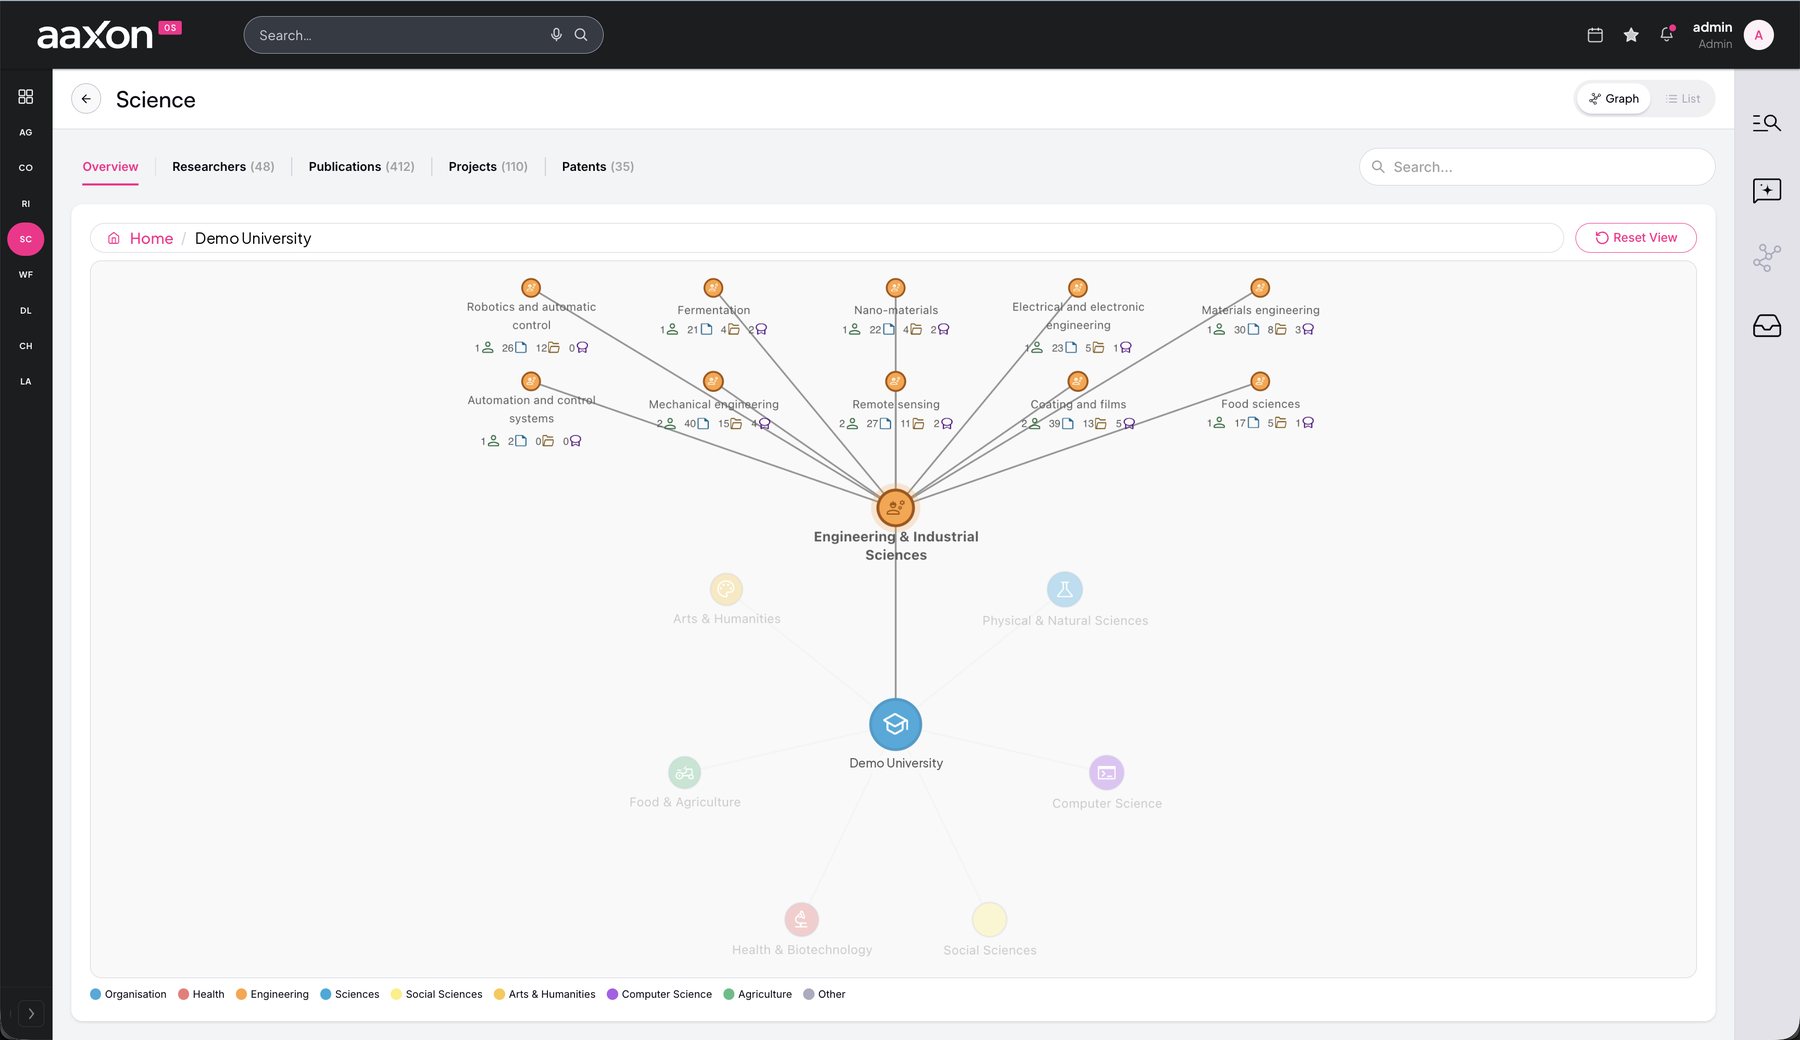The width and height of the screenshot is (1800, 1040).
Task: Expand the left sidebar with chevron
Action: pyautogui.click(x=31, y=1013)
